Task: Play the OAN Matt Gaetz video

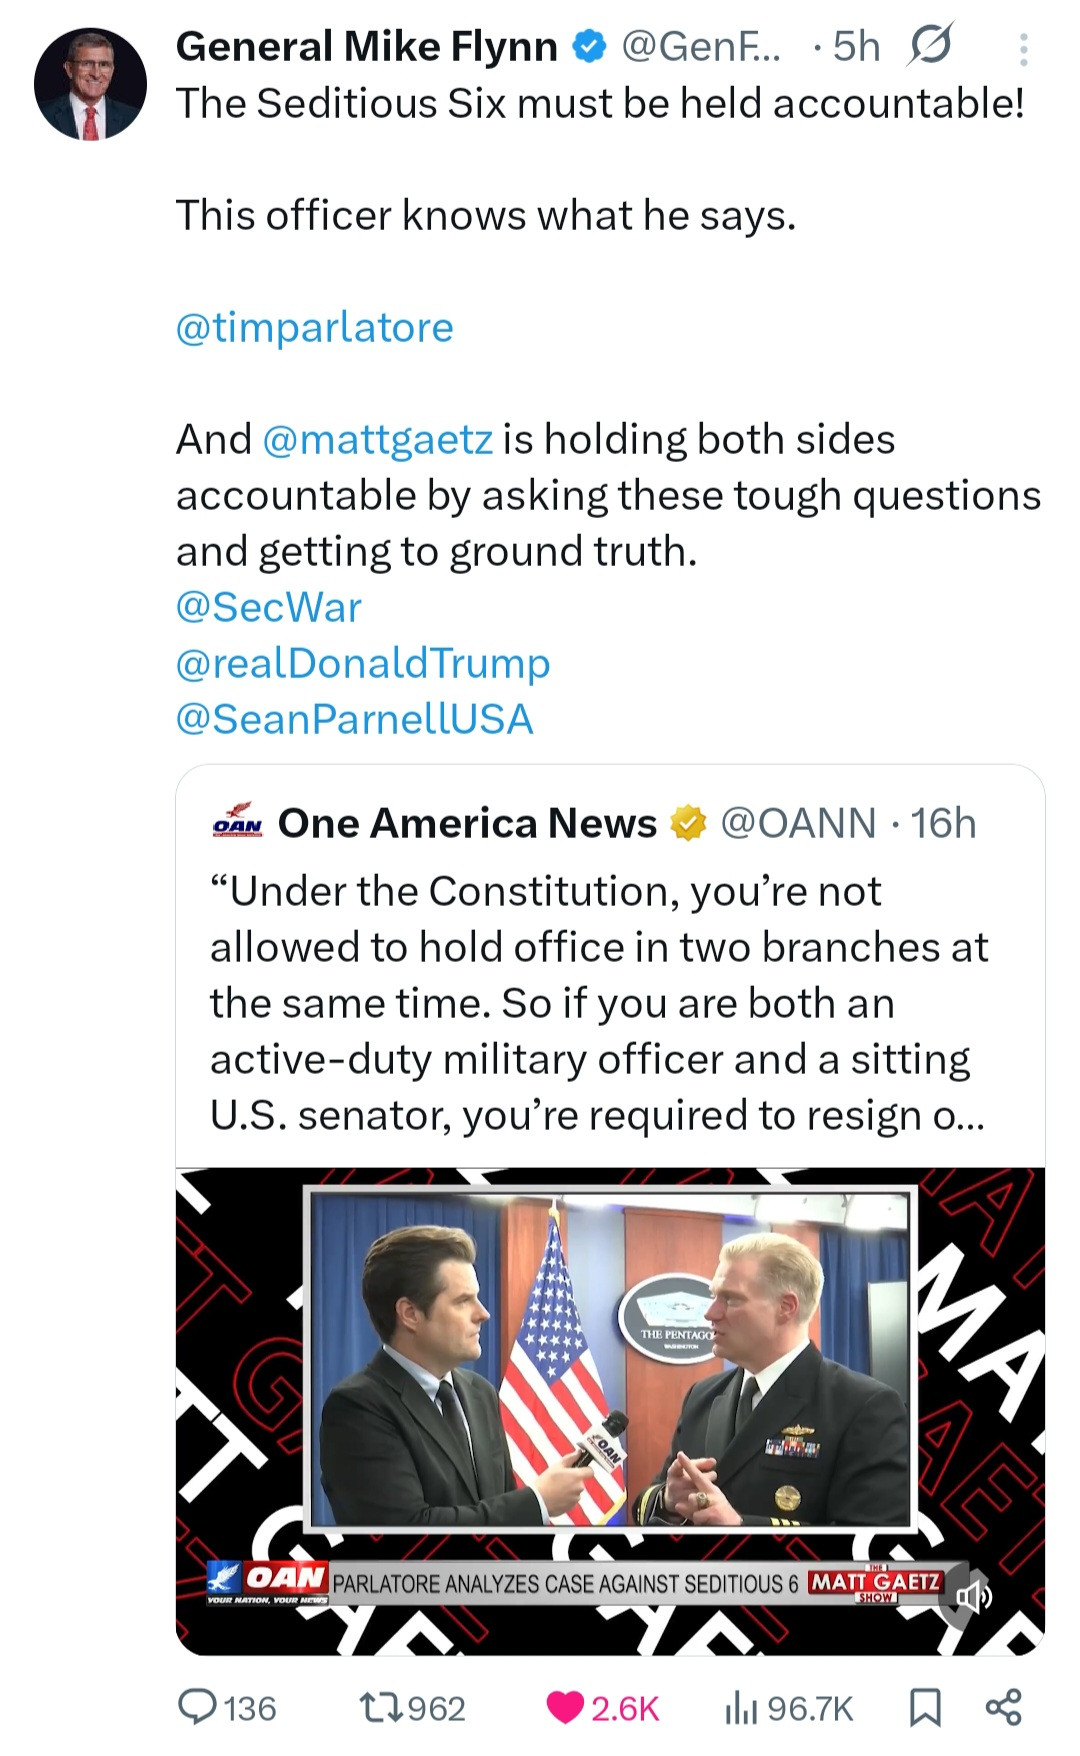Action: (x=610, y=1360)
